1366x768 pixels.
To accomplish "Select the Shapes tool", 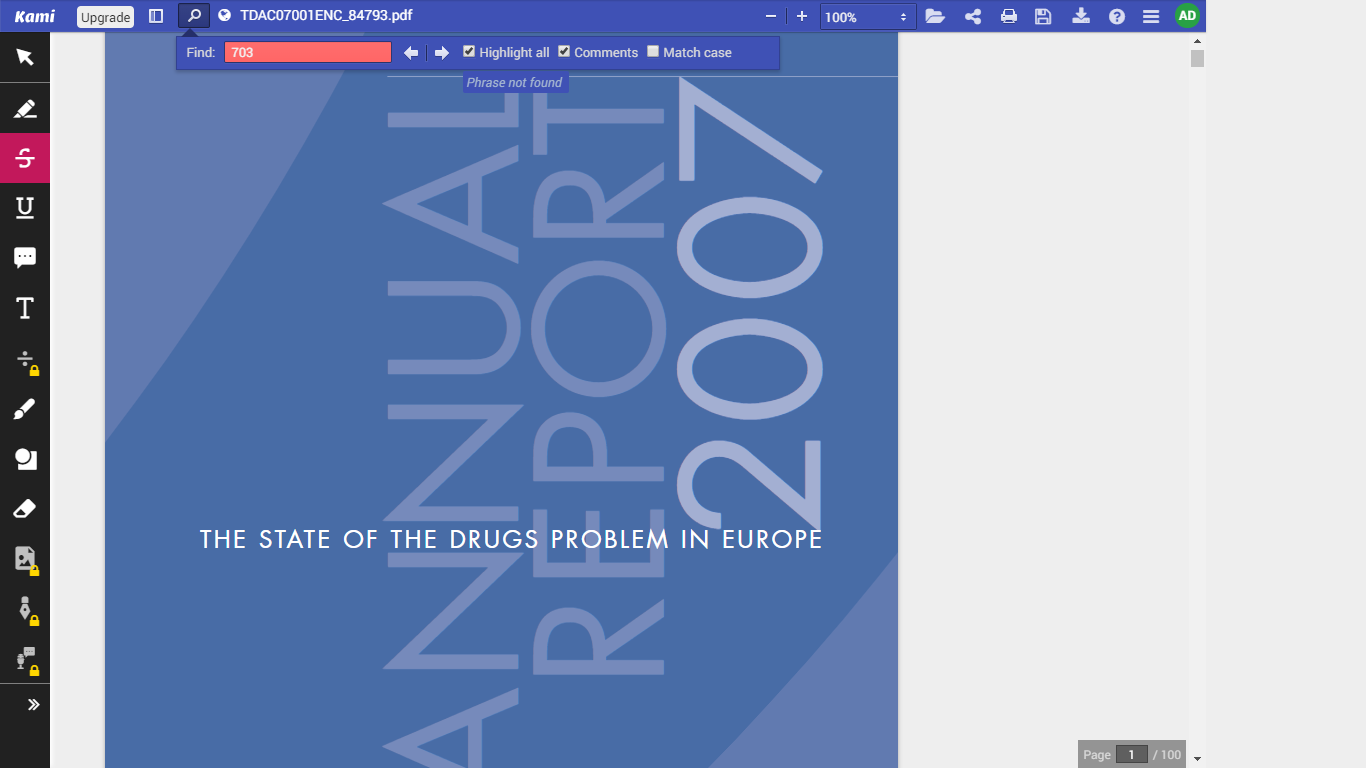I will 25,459.
